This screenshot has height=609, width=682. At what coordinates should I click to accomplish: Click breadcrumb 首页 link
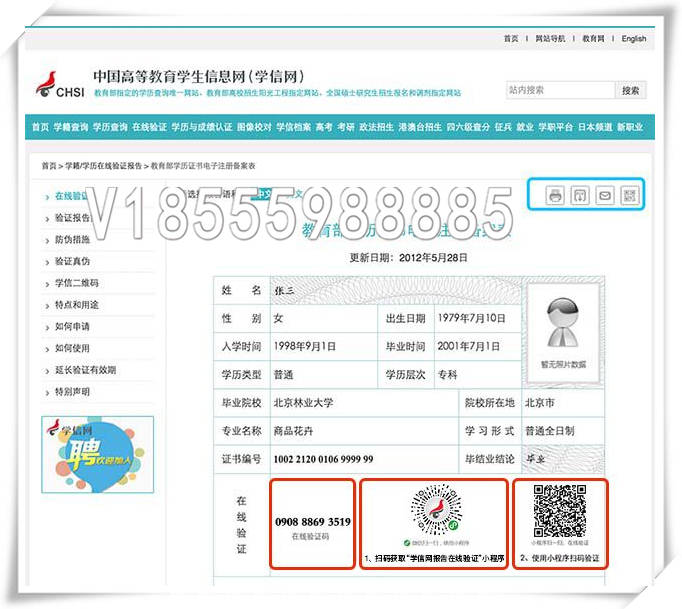[x=49, y=166]
